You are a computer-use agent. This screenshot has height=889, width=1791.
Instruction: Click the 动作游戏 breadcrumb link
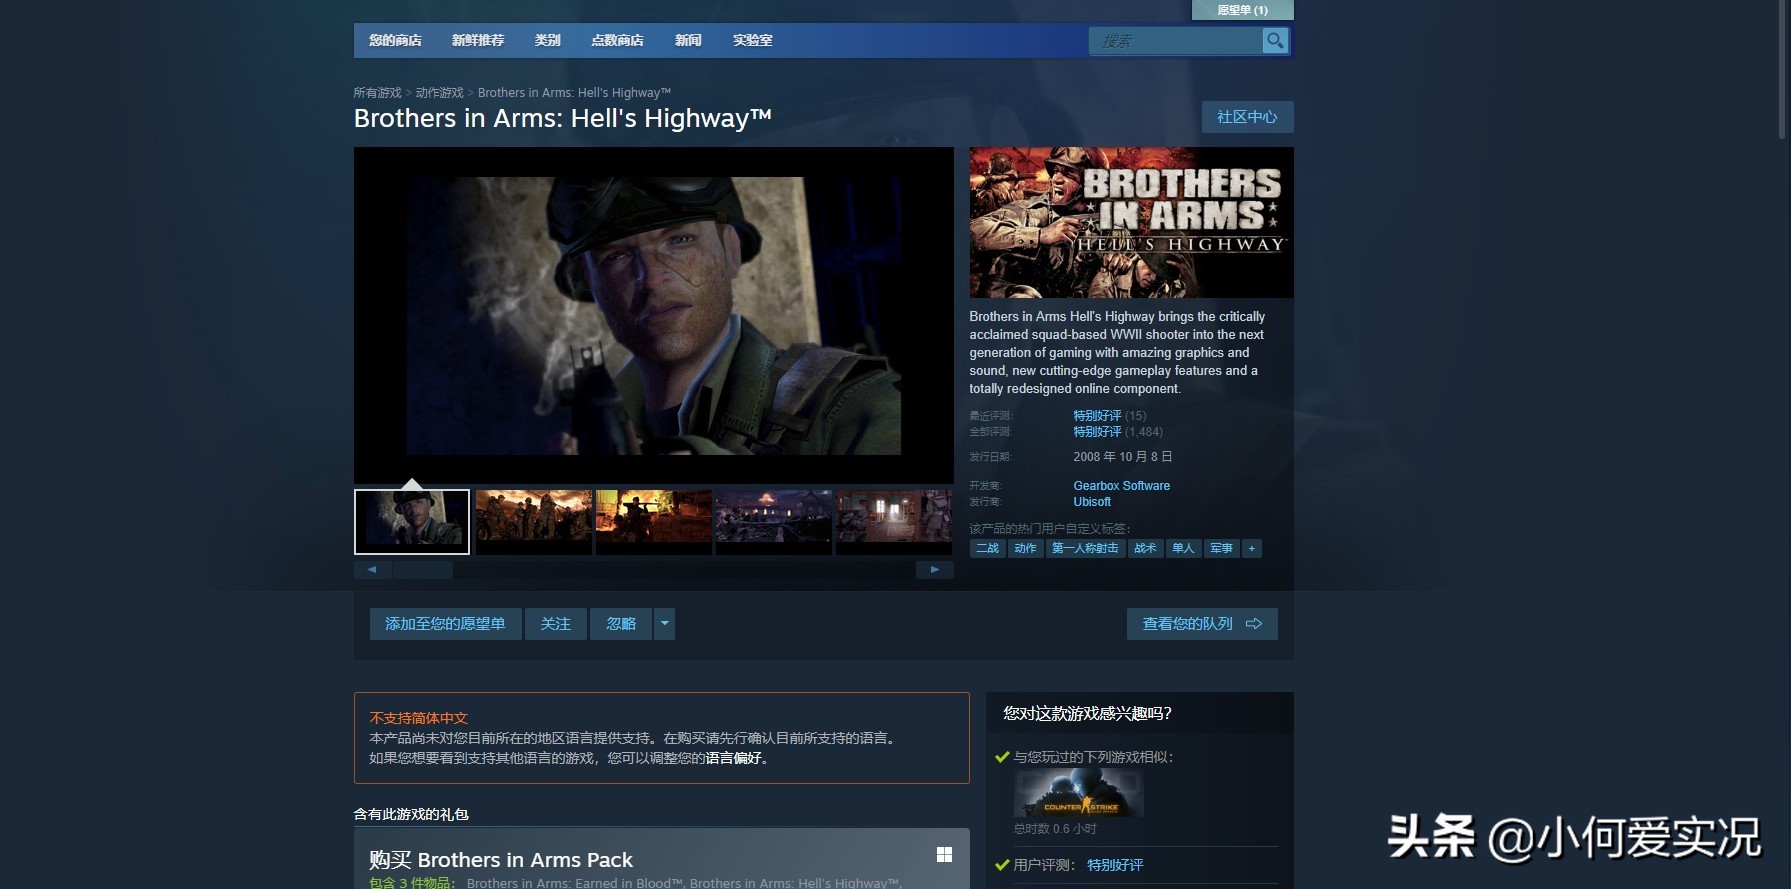(x=439, y=93)
